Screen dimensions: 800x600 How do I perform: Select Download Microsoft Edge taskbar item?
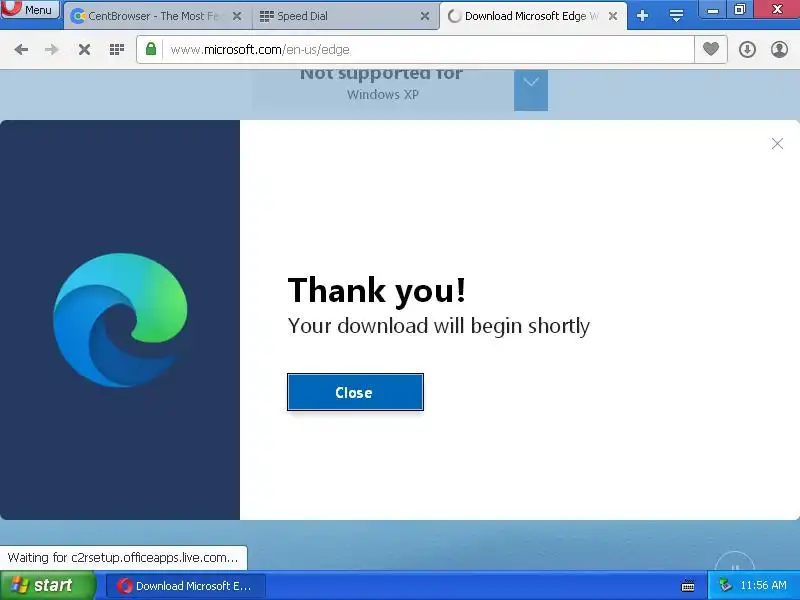click(x=185, y=586)
